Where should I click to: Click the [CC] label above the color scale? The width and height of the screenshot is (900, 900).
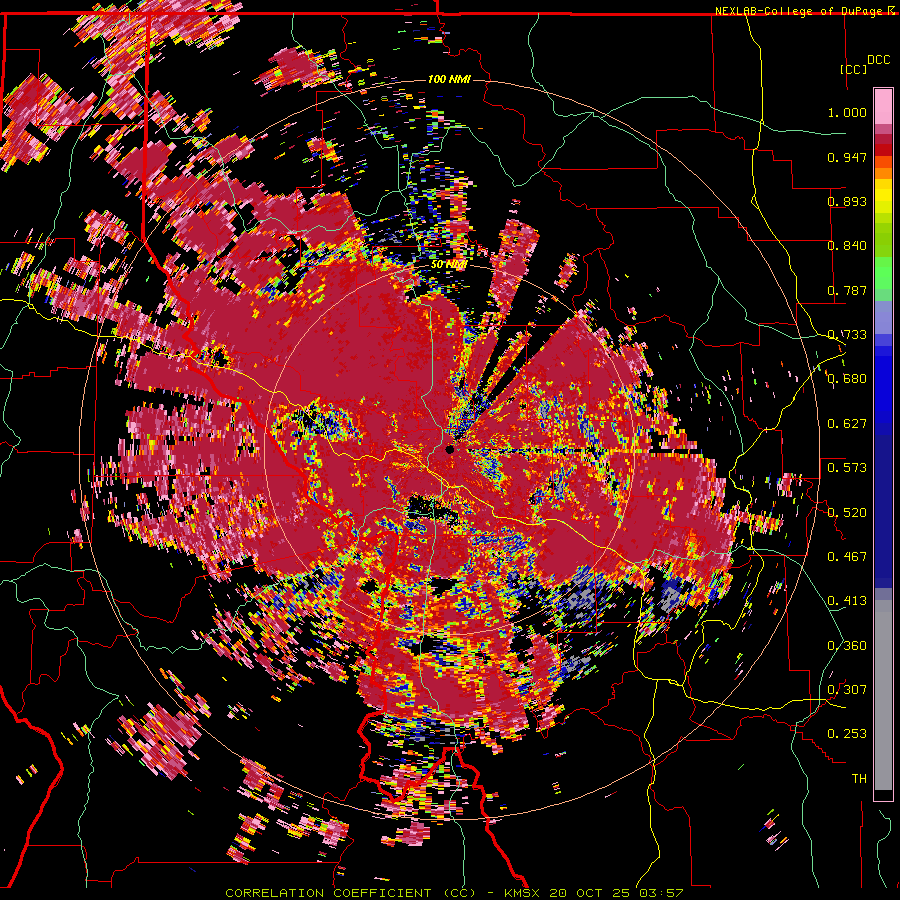(x=854, y=69)
